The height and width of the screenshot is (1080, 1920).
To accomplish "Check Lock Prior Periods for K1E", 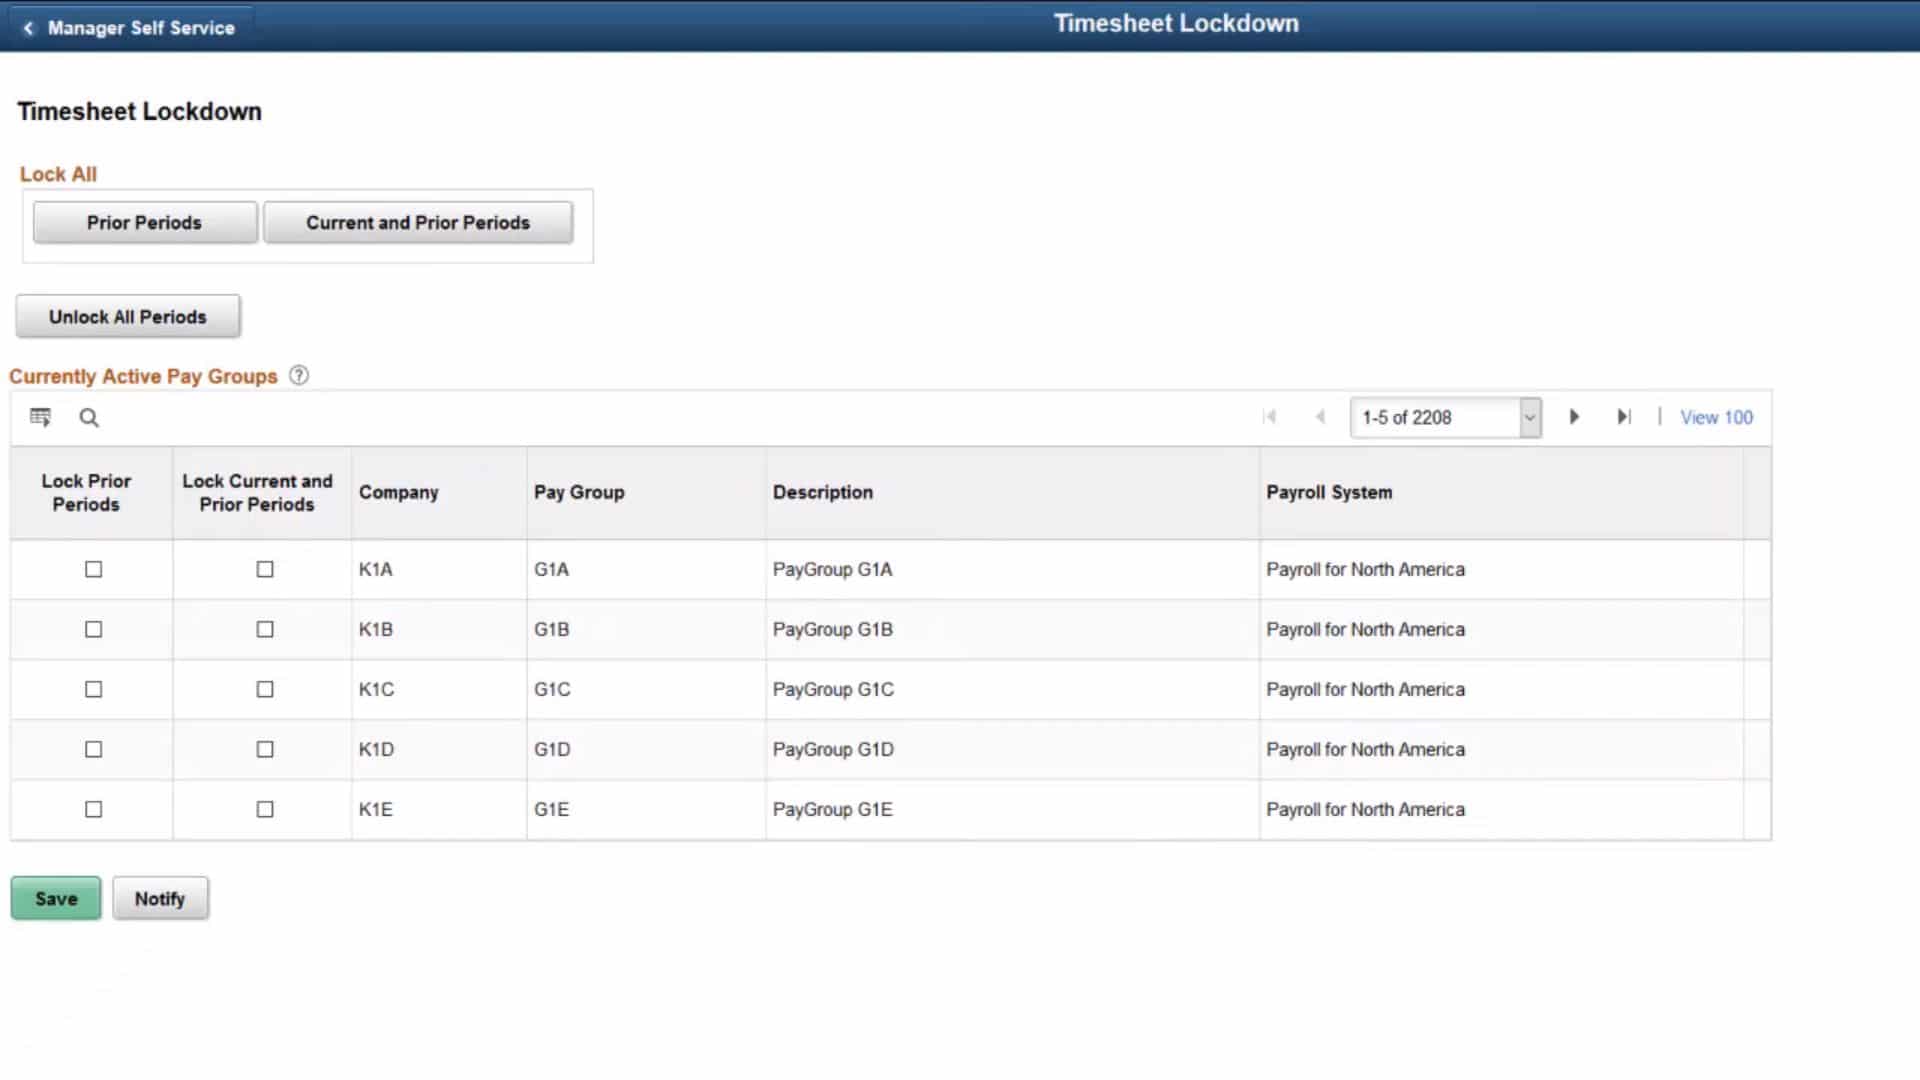I will click(x=94, y=809).
